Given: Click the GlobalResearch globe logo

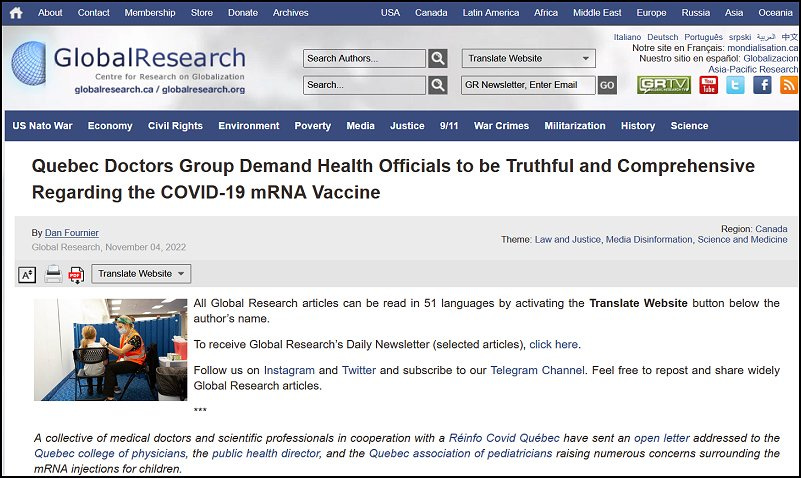Looking at the screenshot, I should pyautogui.click(x=29, y=63).
